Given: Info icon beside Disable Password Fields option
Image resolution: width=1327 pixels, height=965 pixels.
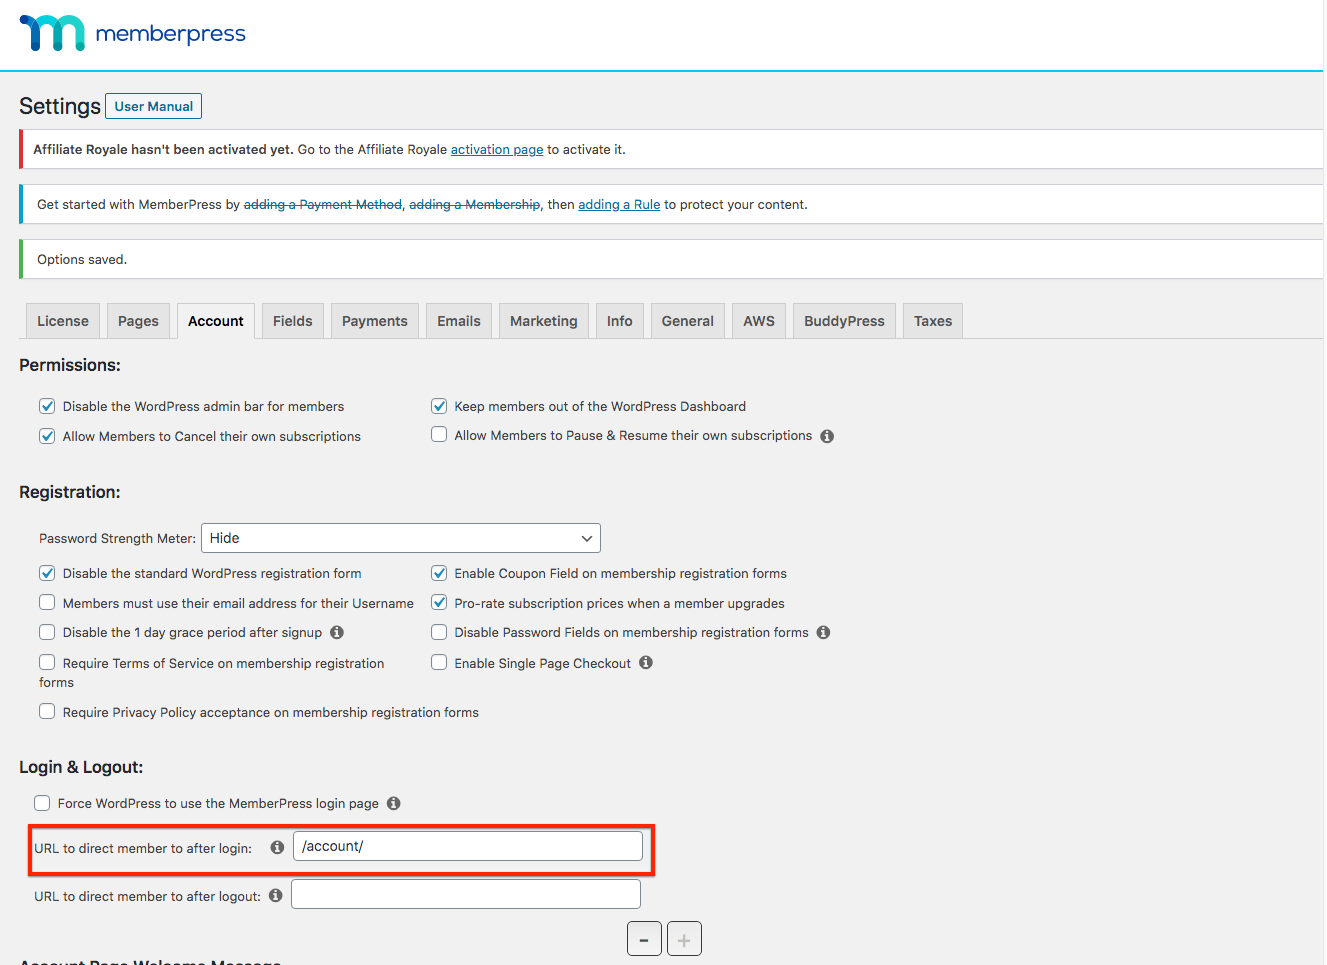Looking at the screenshot, I should click(x=823, y=632).
